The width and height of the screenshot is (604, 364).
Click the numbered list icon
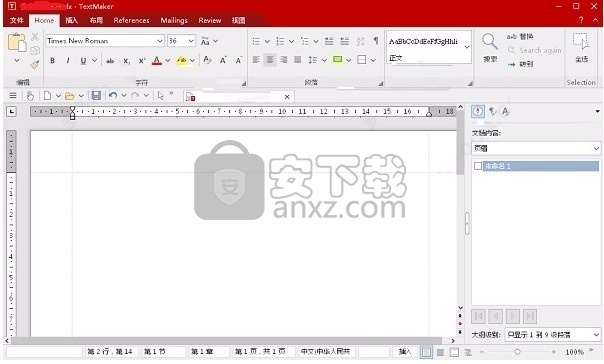(280, 41)
